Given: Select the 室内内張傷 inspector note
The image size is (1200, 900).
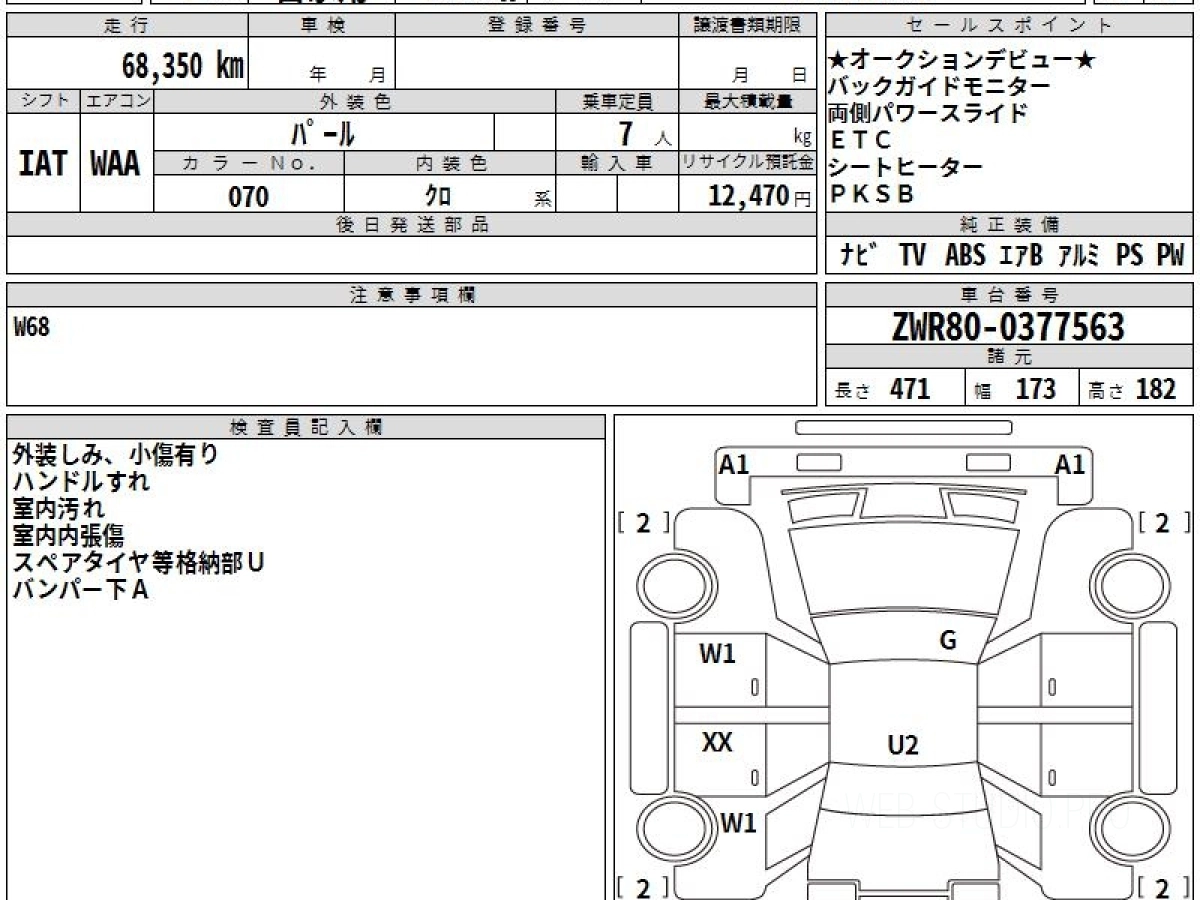Looking at the screenshot, I should [x=69, y=535].
